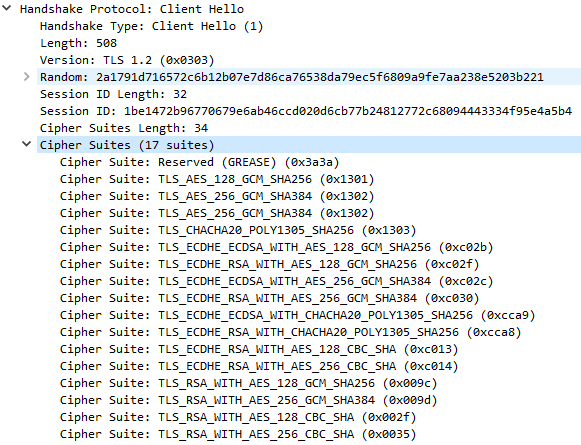581x445 pixels.
Task: Select the TLS_RSA_WITH_AES_256_CBC_SHA (0x0035) suite
Action: [x=238, y=434]
